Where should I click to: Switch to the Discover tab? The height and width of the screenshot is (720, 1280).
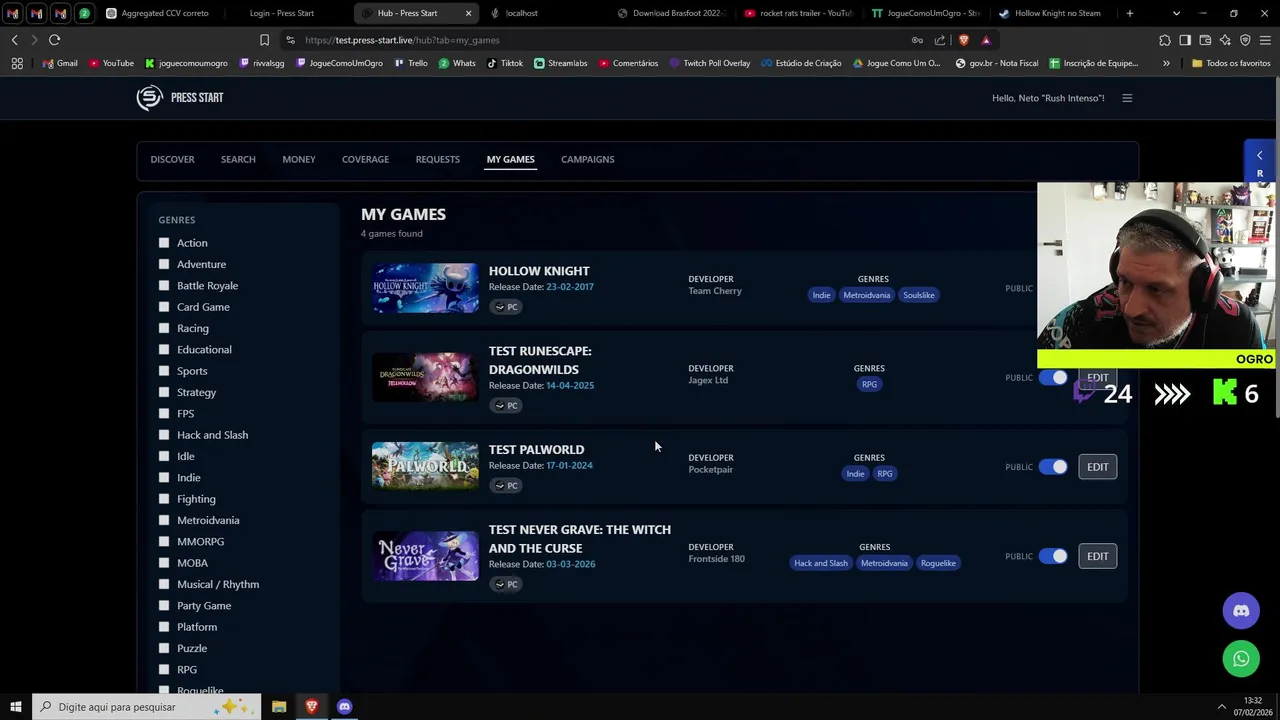[172, 159]
